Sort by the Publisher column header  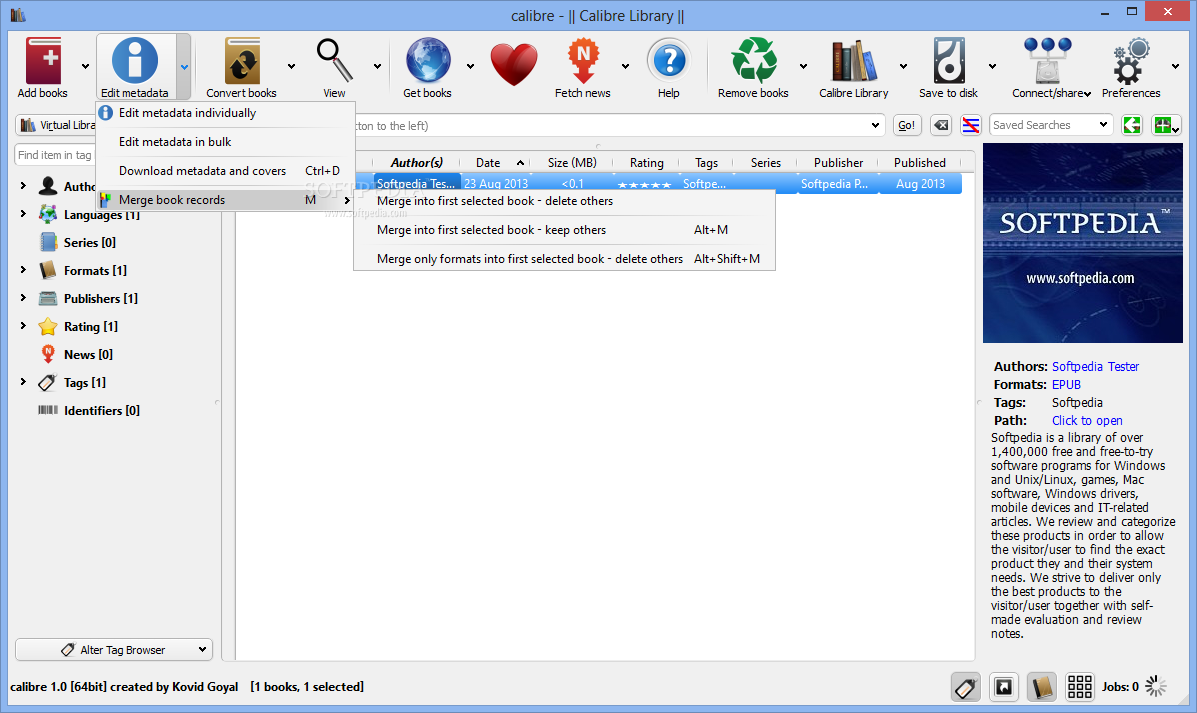(x=838, y=163)
